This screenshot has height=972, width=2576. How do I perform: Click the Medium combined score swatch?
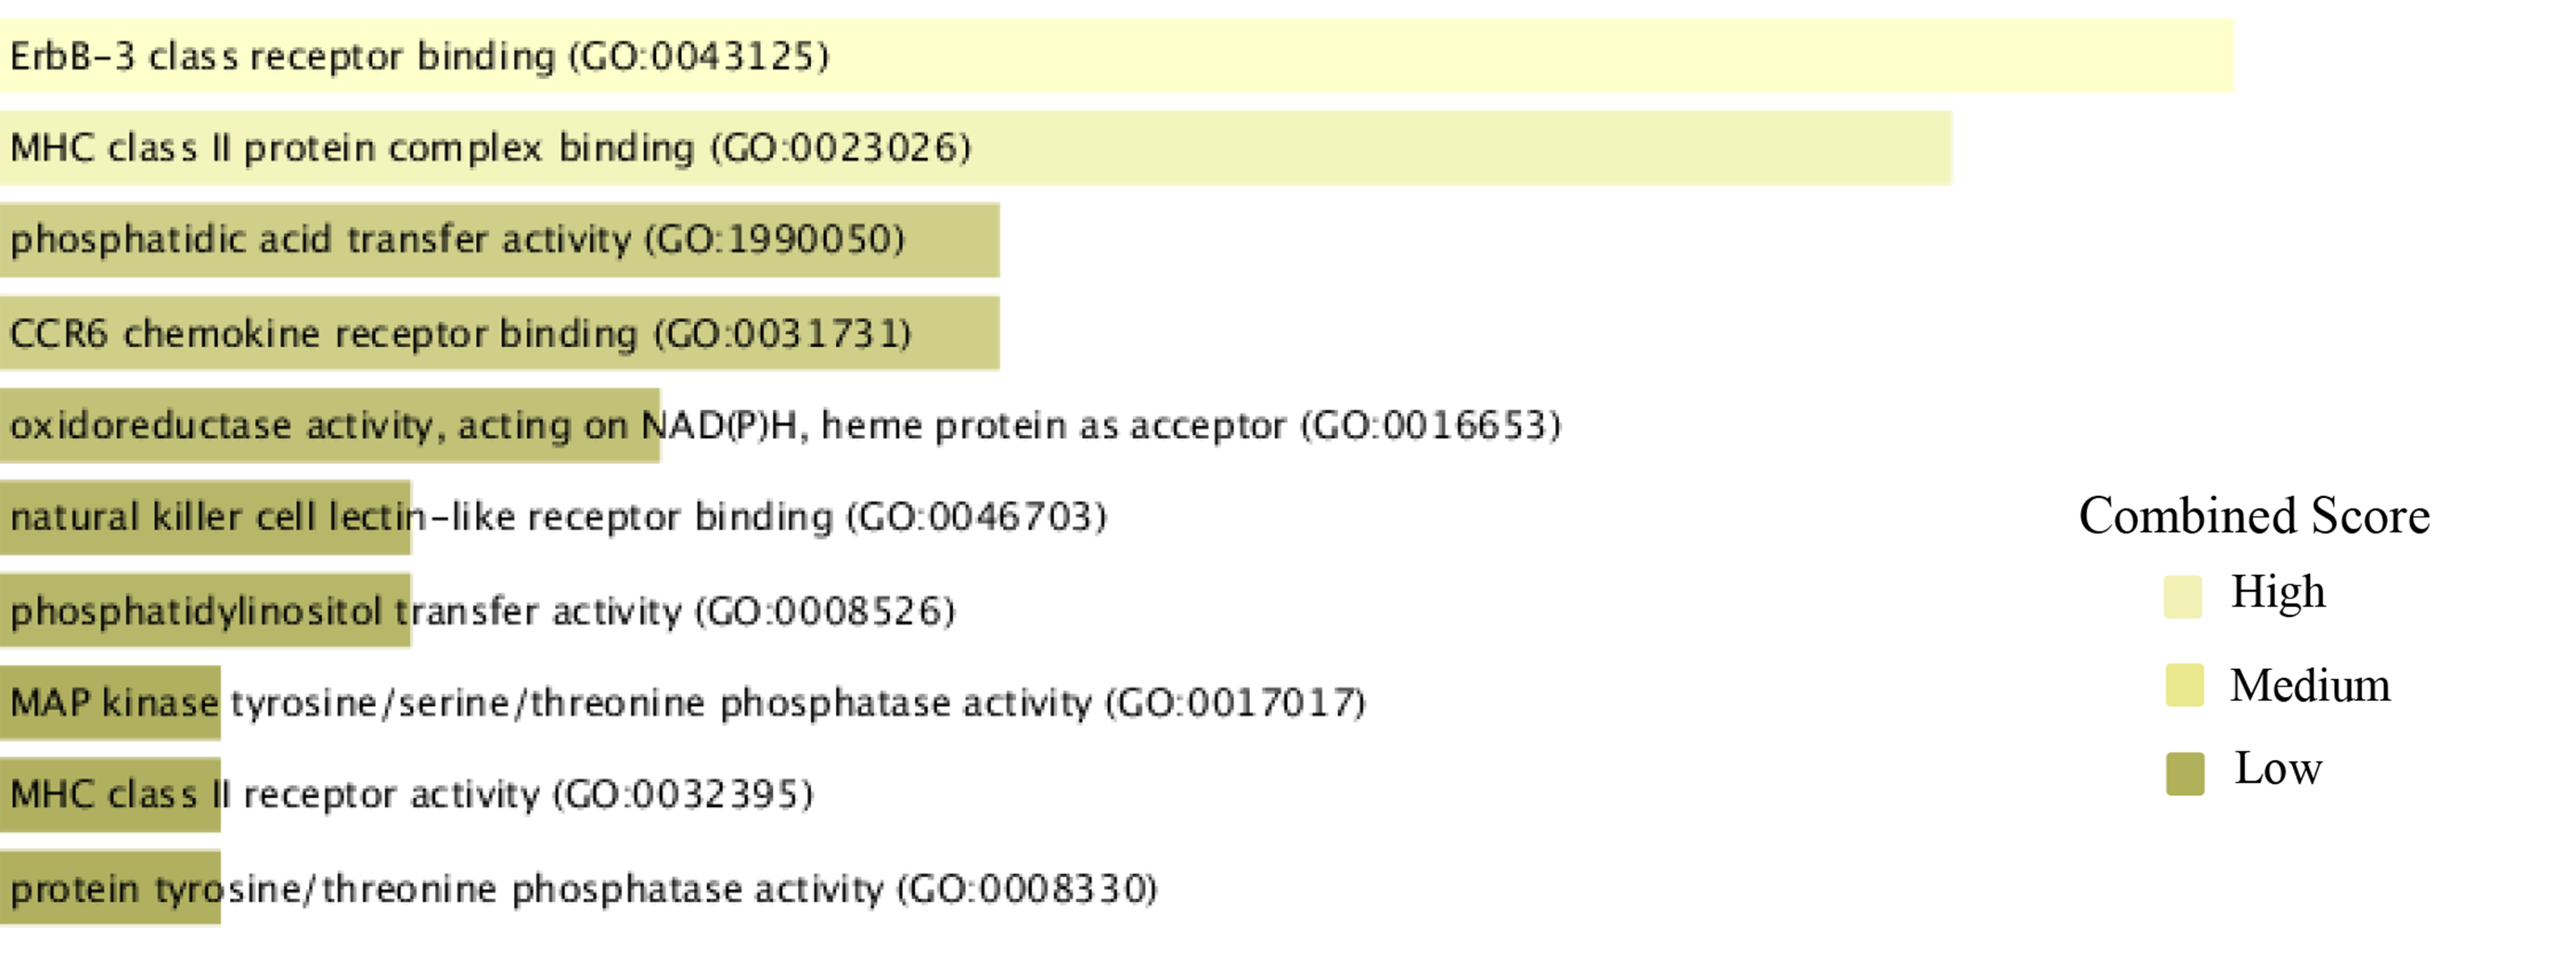(2185, 685)
